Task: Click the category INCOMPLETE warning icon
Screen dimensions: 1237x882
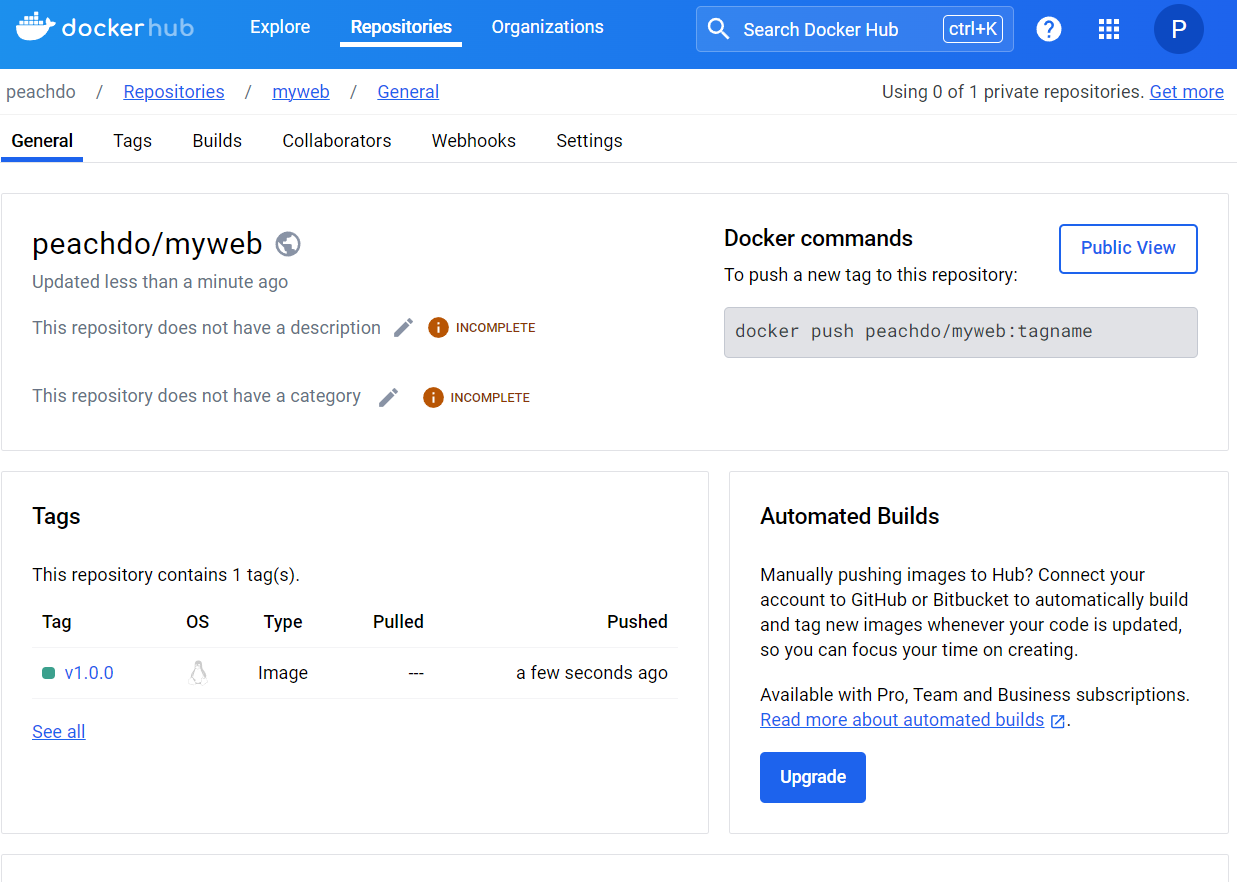Action: [433, 397]
